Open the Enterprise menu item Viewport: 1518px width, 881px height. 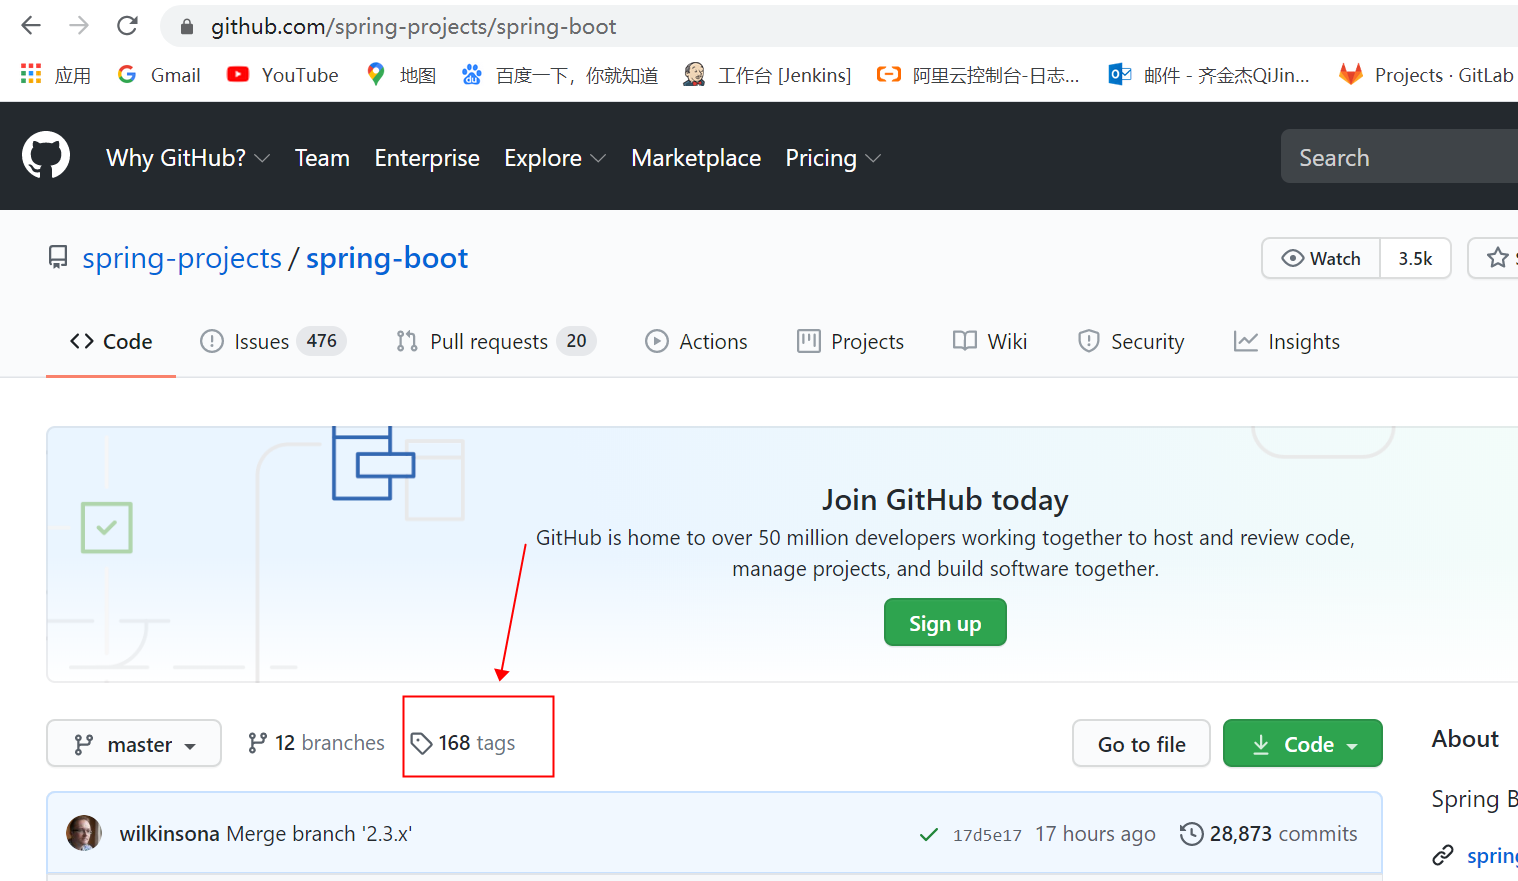tap(427, 158)
